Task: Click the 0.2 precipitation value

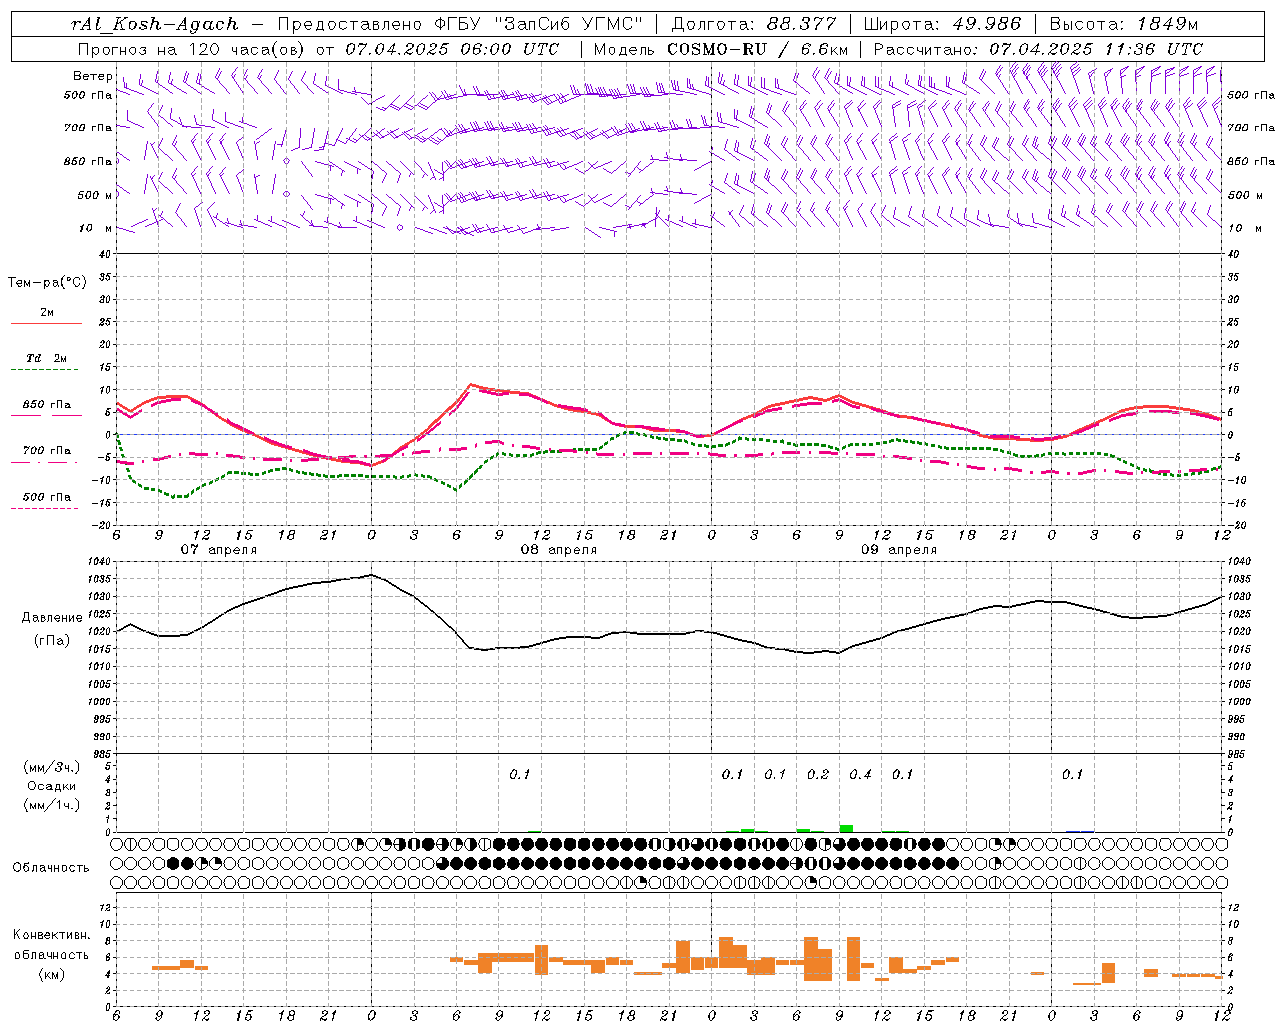Action: (817, 774)
